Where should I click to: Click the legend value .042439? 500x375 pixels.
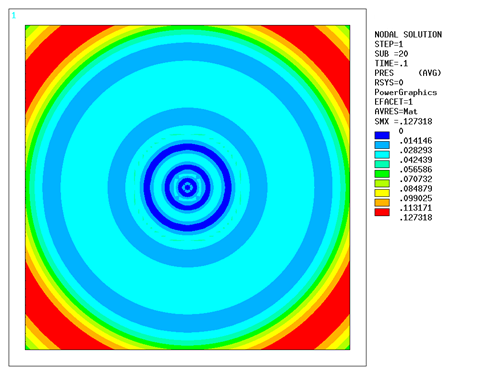click(416, 160)
